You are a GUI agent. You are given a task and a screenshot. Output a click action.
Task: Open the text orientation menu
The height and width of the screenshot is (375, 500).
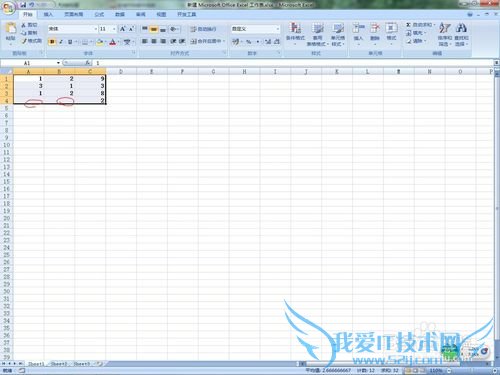tap(174, 29)
